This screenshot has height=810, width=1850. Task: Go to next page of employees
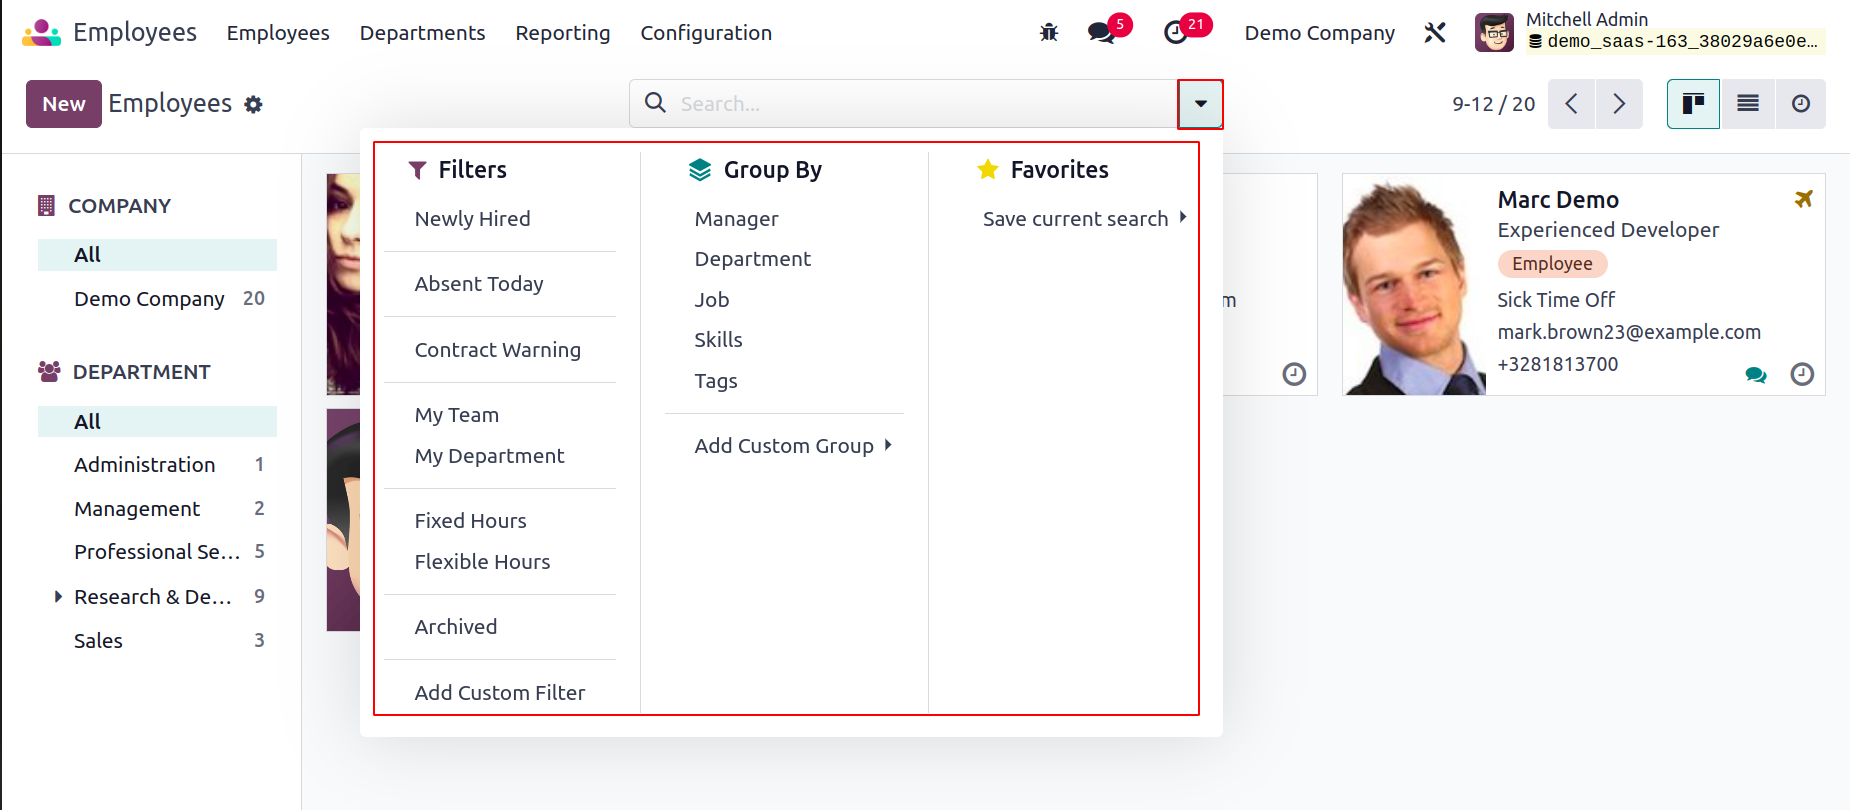point(1619,104)
